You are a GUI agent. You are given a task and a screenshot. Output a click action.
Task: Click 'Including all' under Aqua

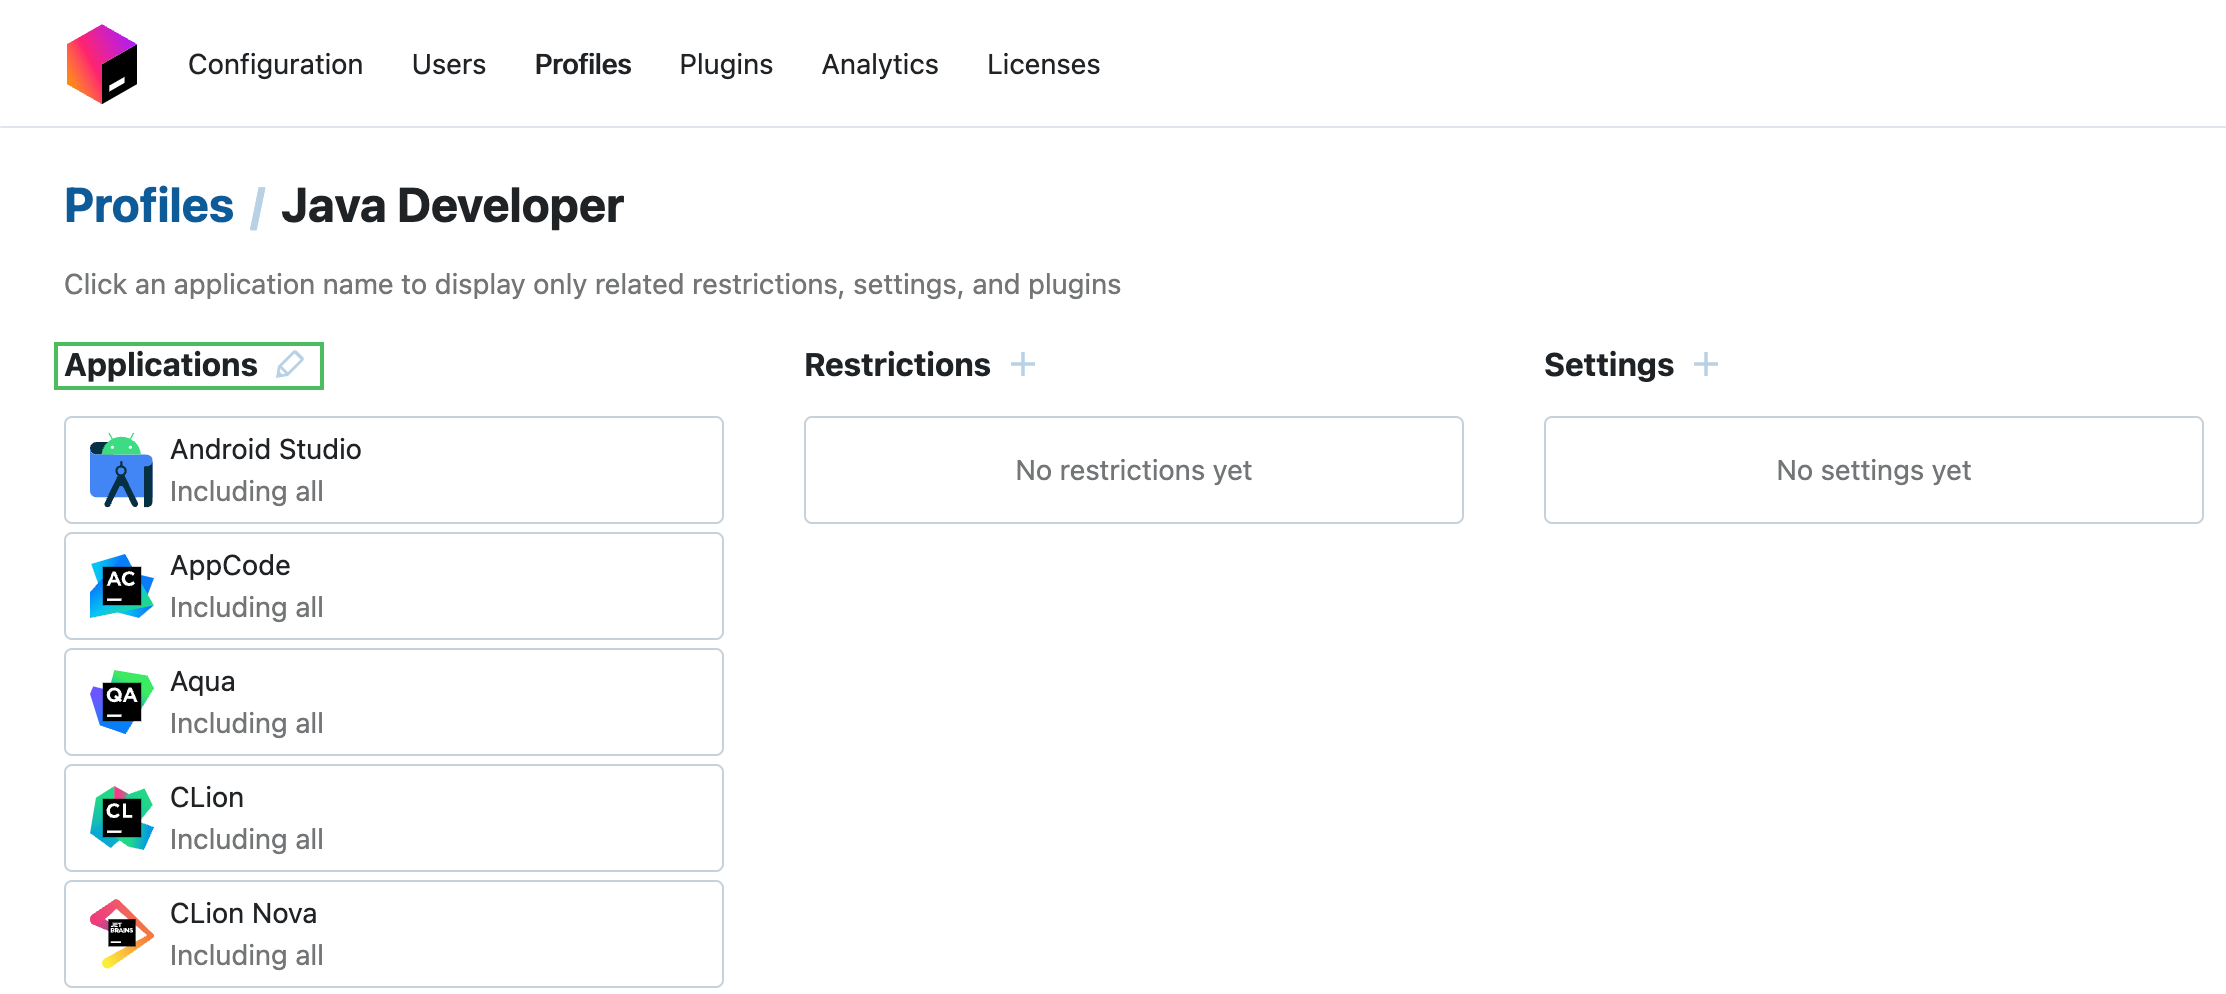tap(246, 723)
